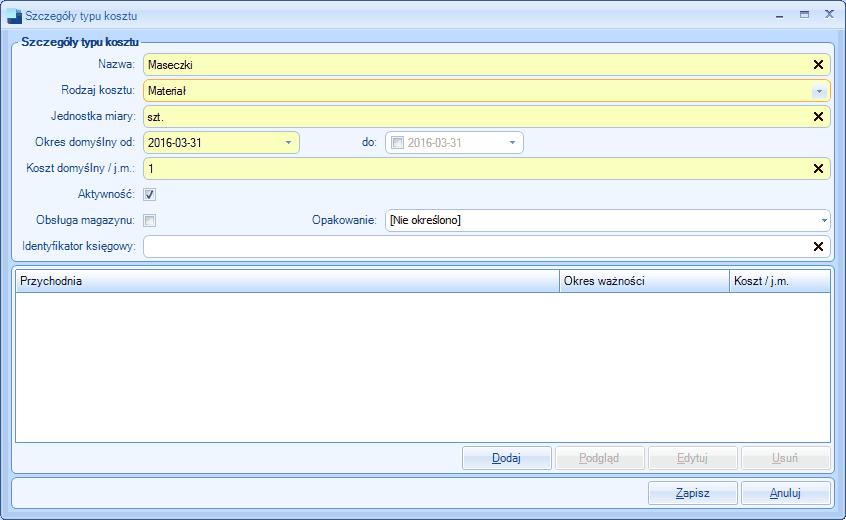Open the Rodzaj kosztu dropdown
This screenshot has height=520, width=846.
819,91
